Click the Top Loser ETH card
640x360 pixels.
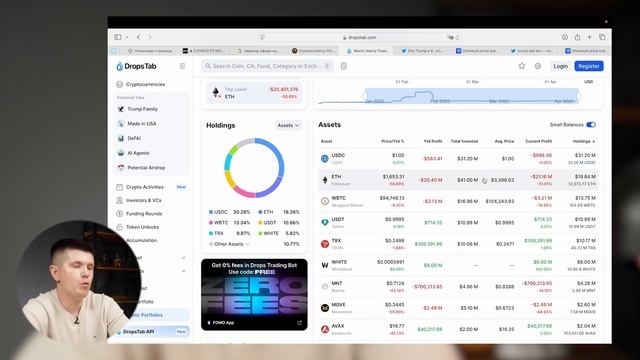(254, 93)
